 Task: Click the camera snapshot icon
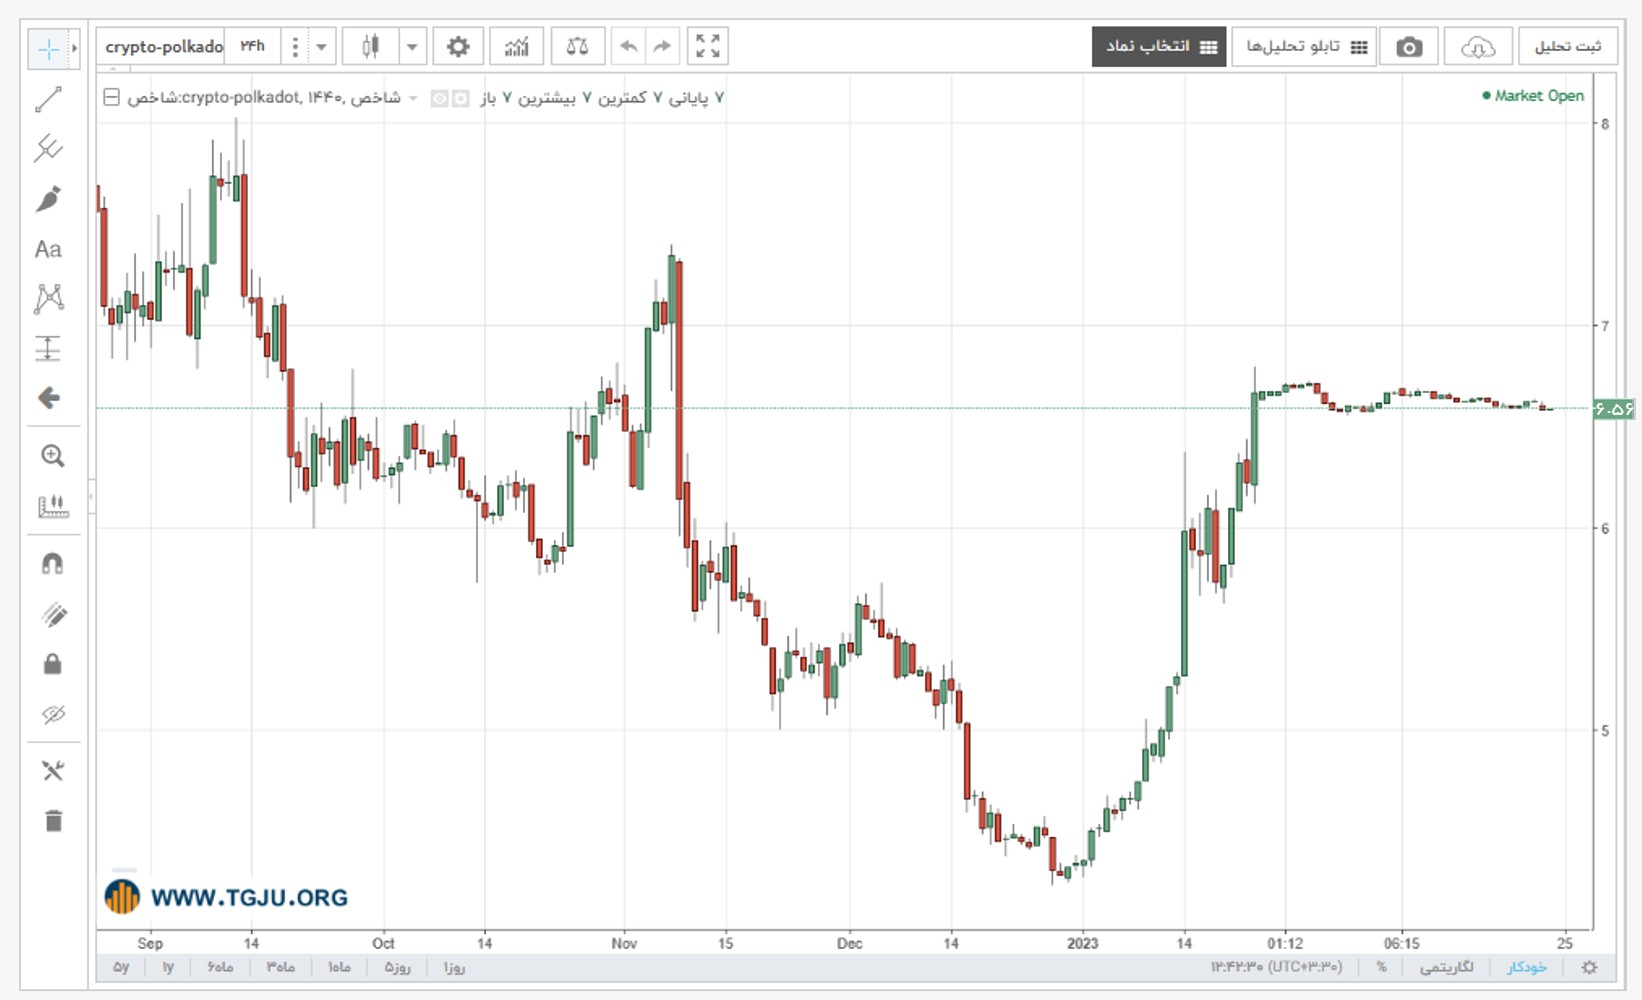point(1409,47)
